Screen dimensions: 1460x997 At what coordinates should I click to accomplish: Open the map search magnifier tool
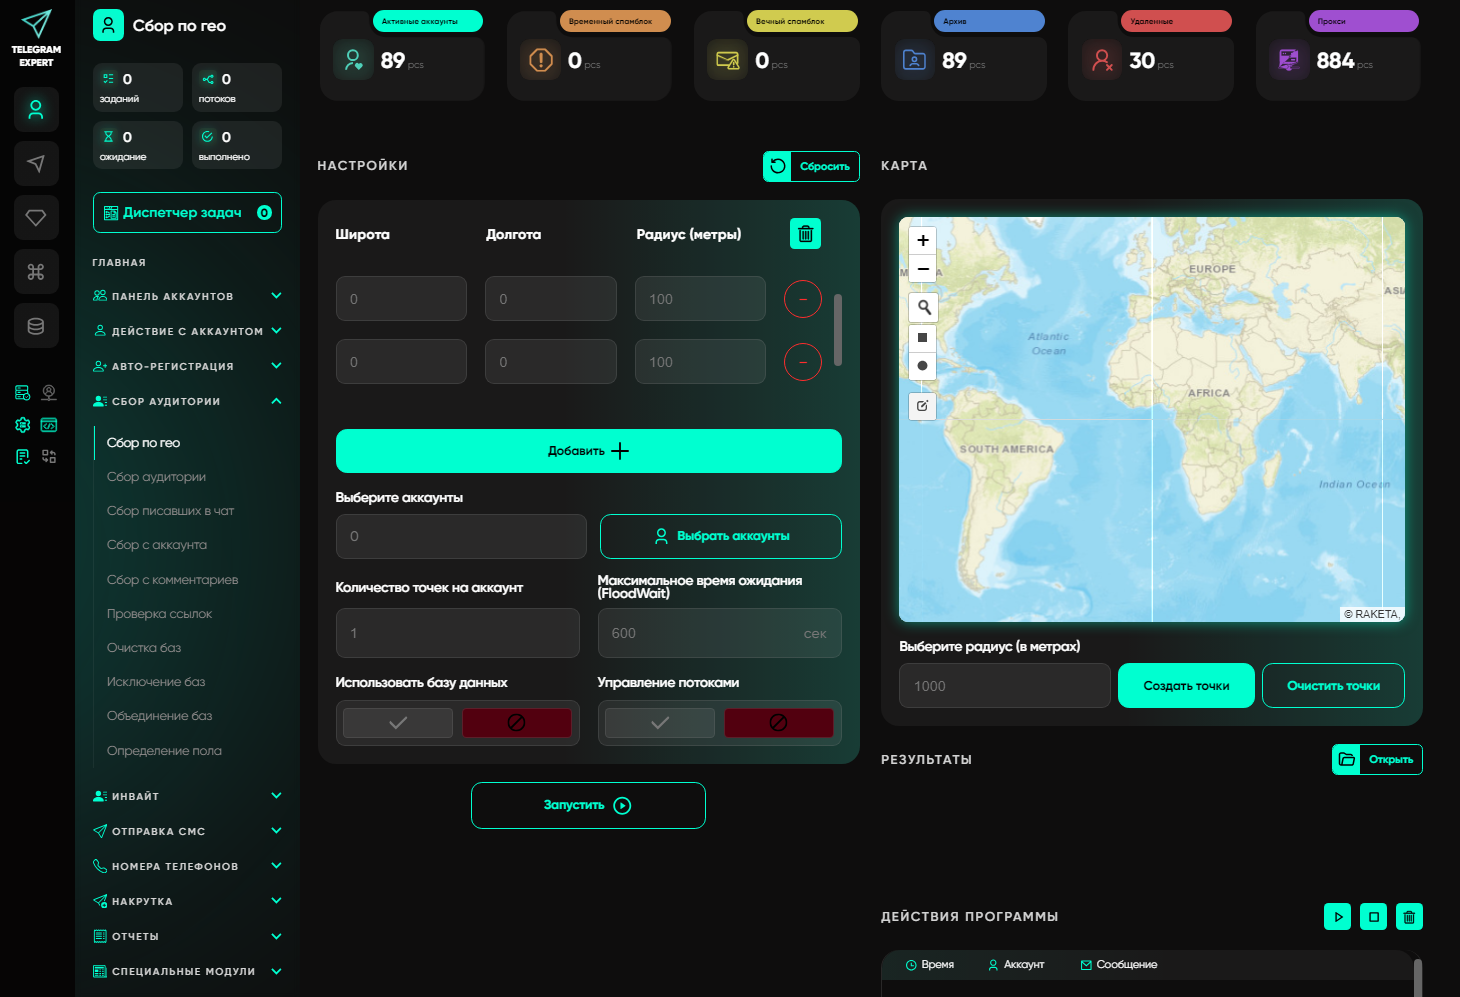pyautogui.click(x=923, y=307)
